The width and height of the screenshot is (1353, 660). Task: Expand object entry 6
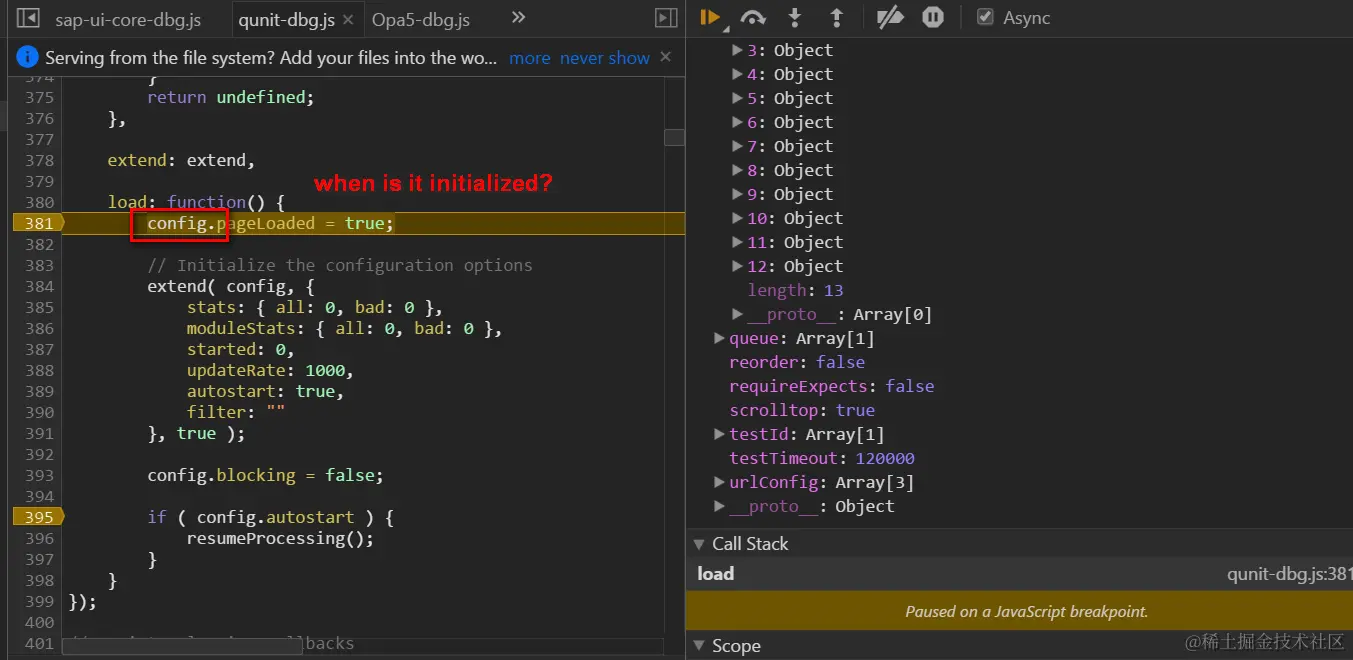point(737,122)
